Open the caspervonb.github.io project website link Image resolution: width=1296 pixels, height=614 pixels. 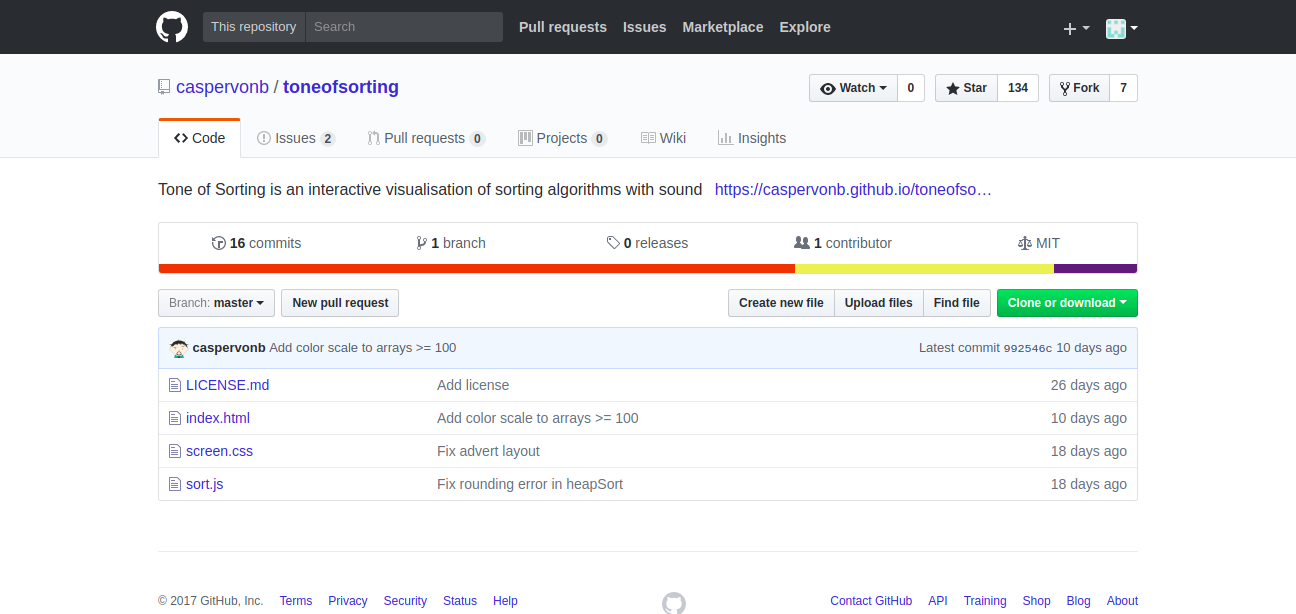pos(853,189)
